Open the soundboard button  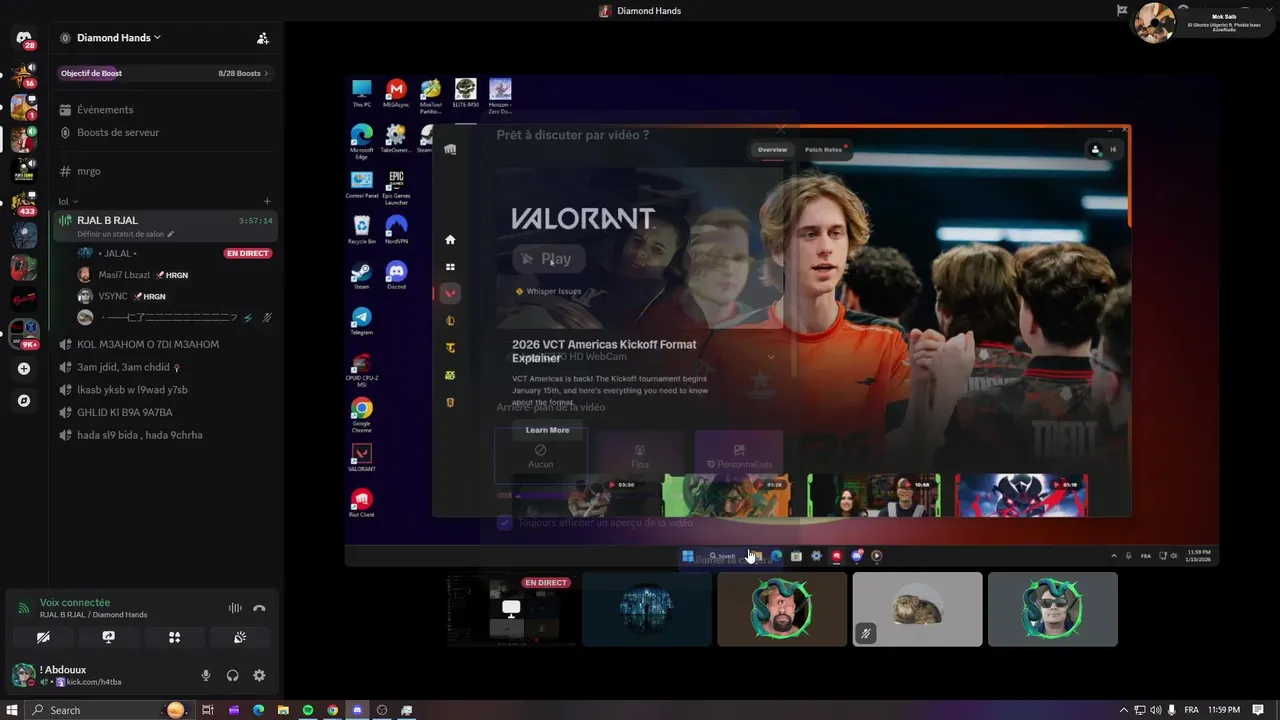tap(240, 637)
